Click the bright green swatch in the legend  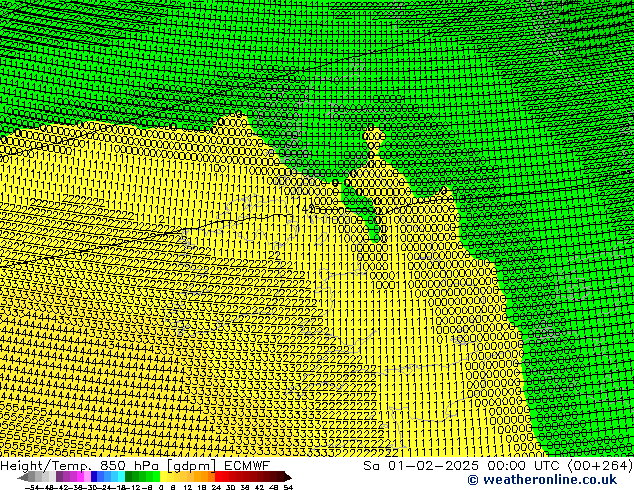click(156, 476)
